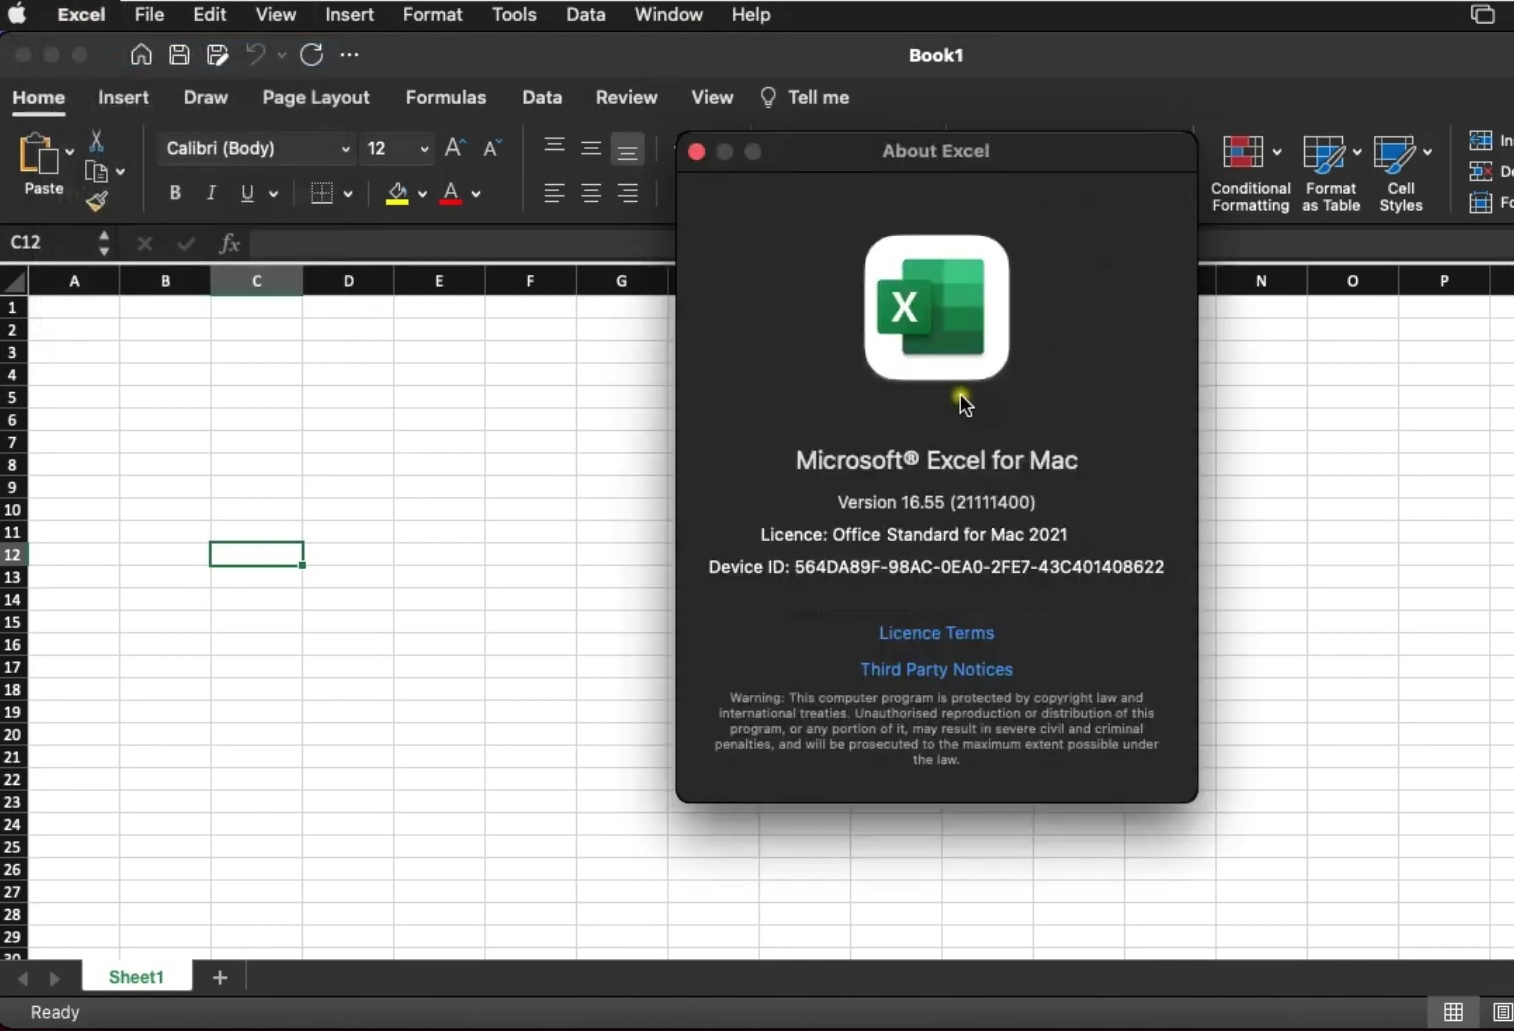The image size is (1514, 1031).
Task: Expand the borders options arrow
Action: pos(348,194)
